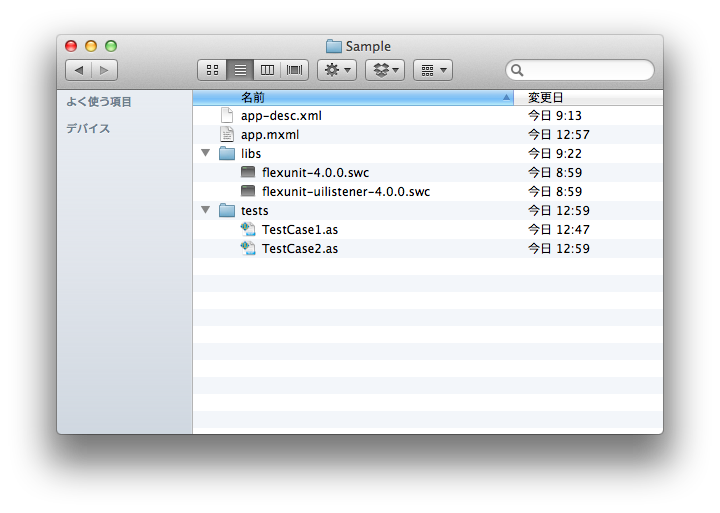720x513 pixels.
Task: Close the Sample window with red button
Action: (x=71, y=46)
